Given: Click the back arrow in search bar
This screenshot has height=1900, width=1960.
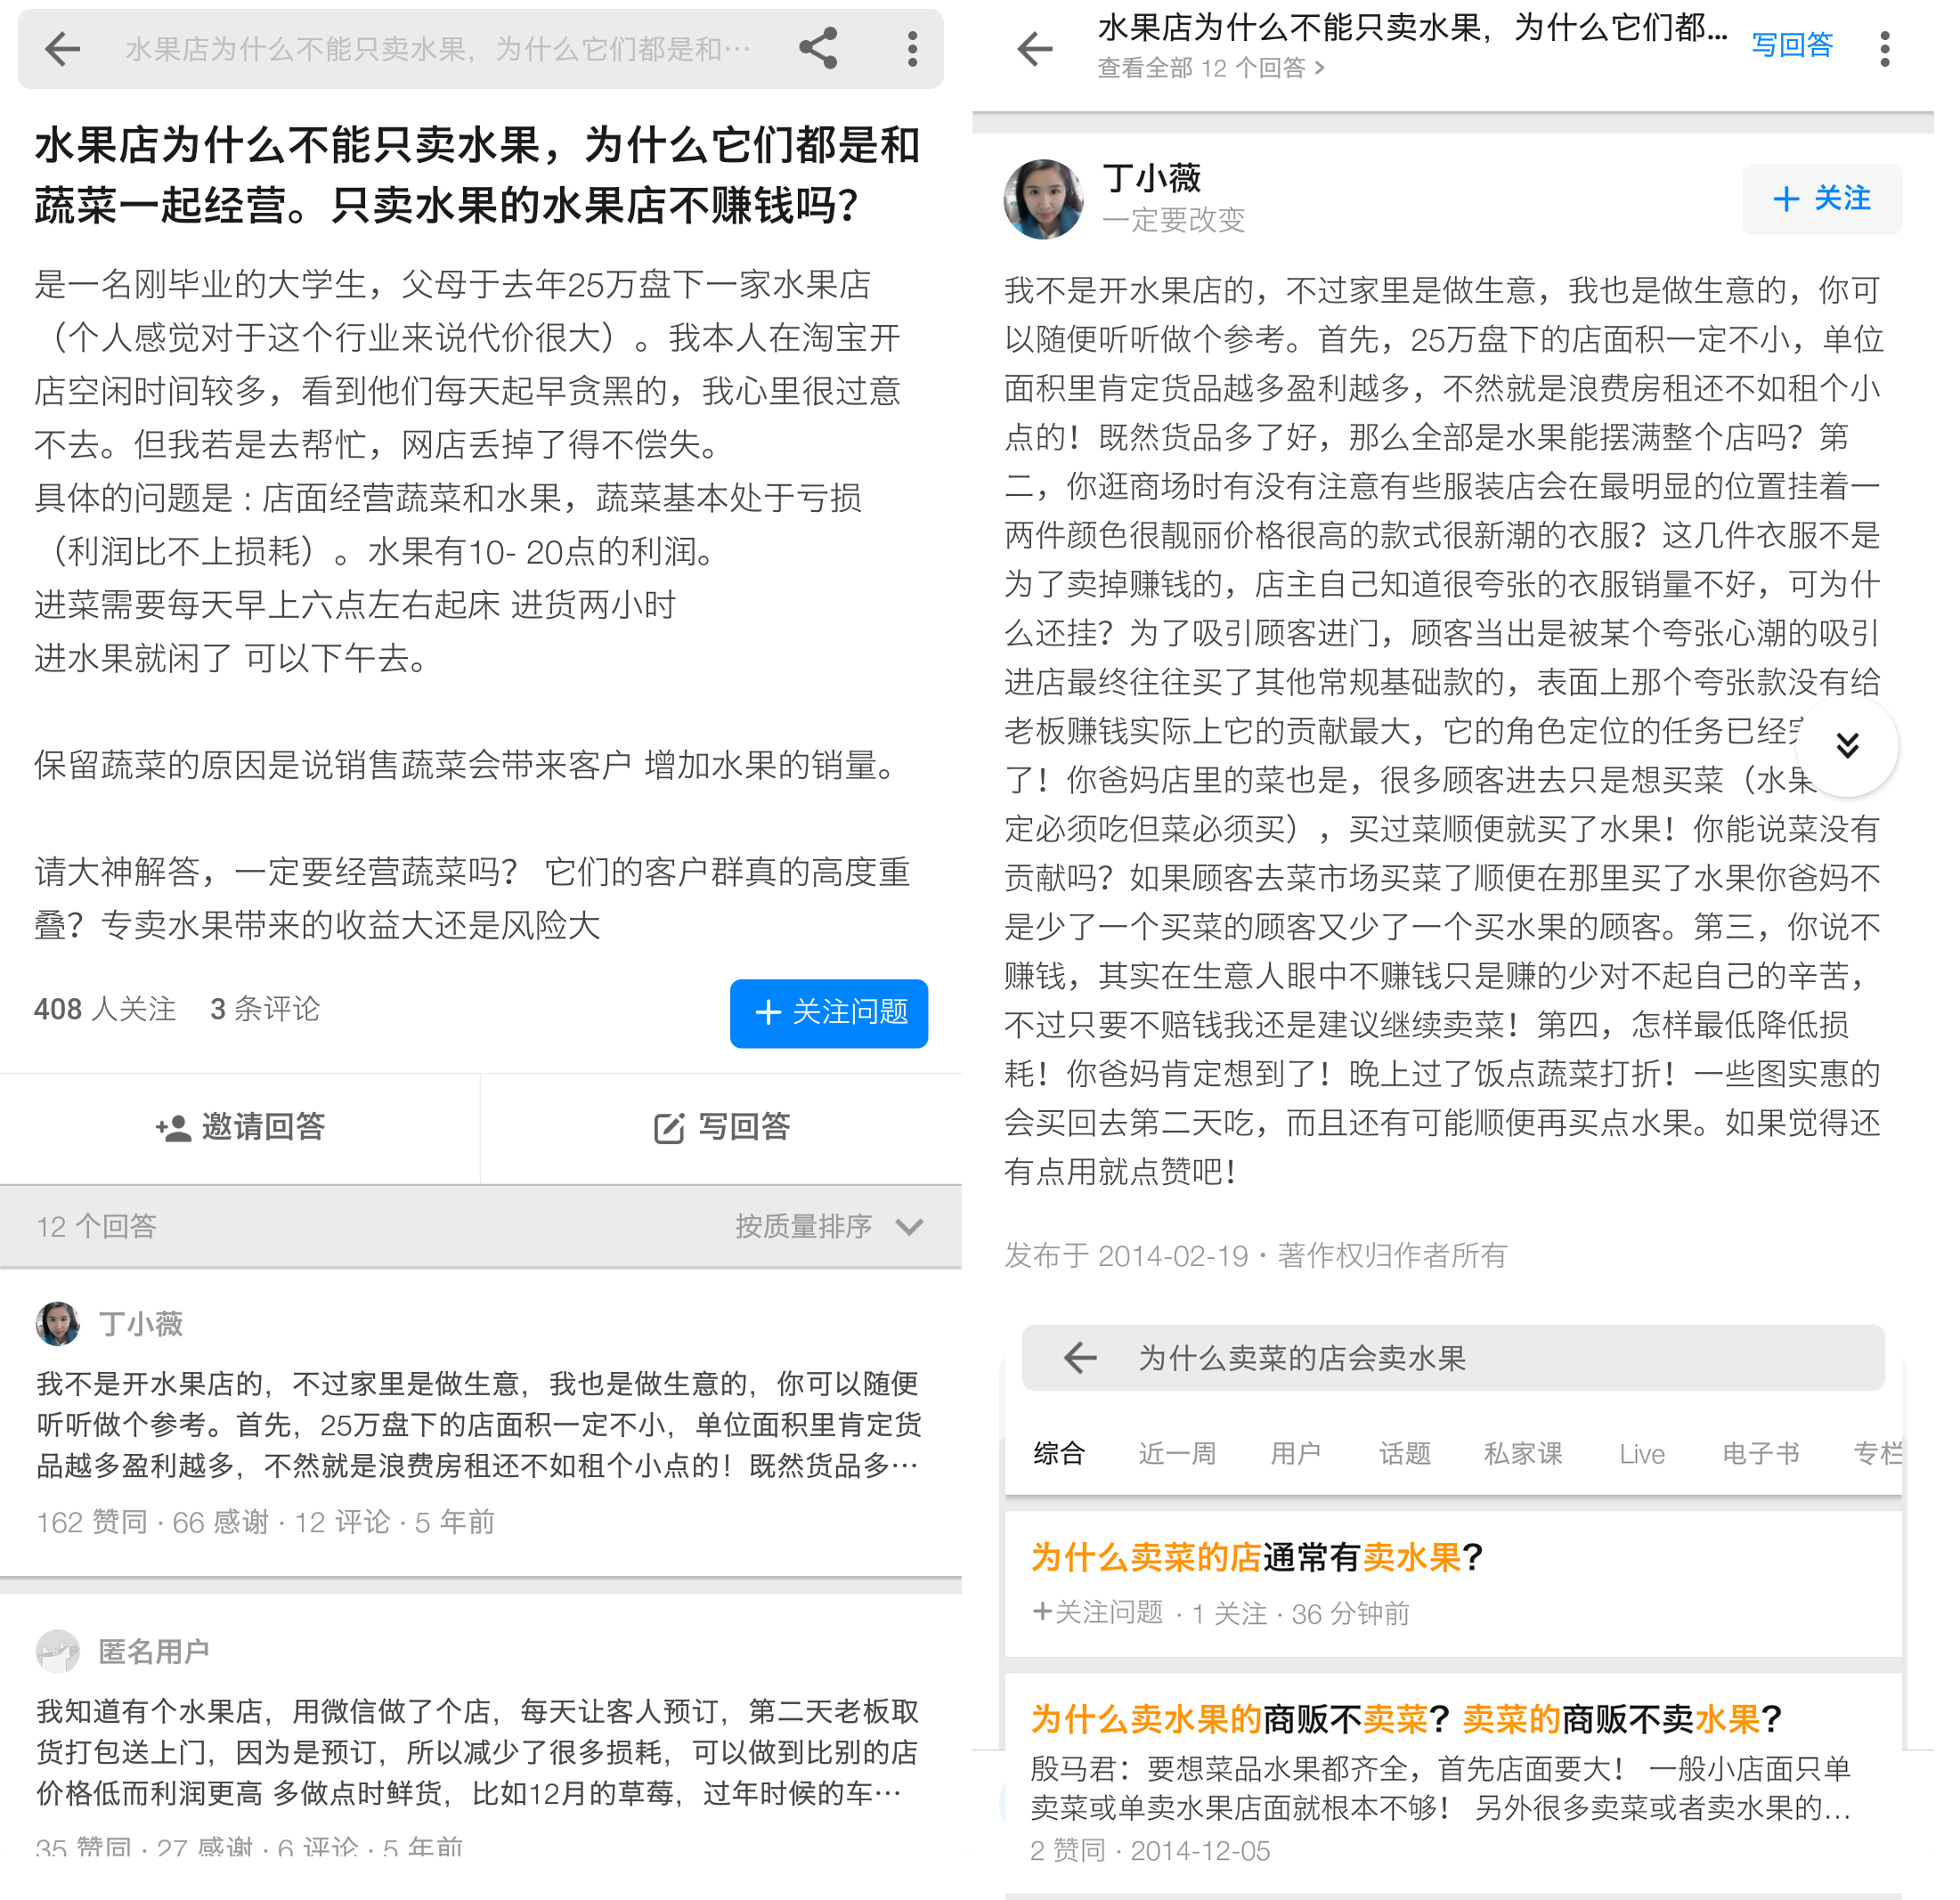Looking at the screenshot, I should click(1079, 1357).
